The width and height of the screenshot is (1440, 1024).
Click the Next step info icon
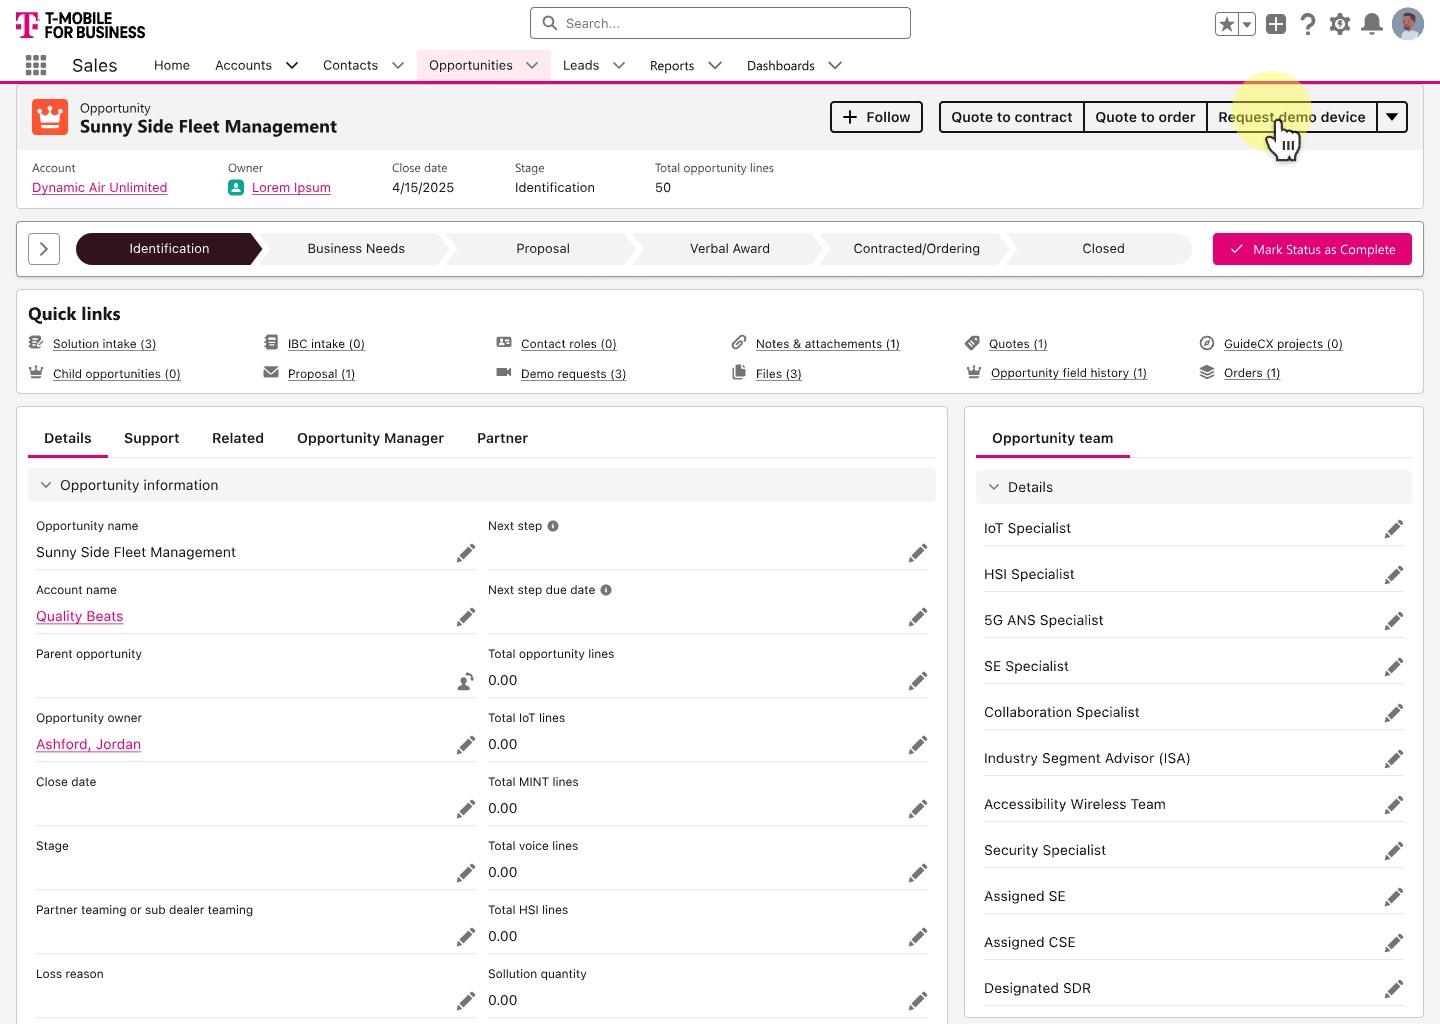click(x=553, y=526)
